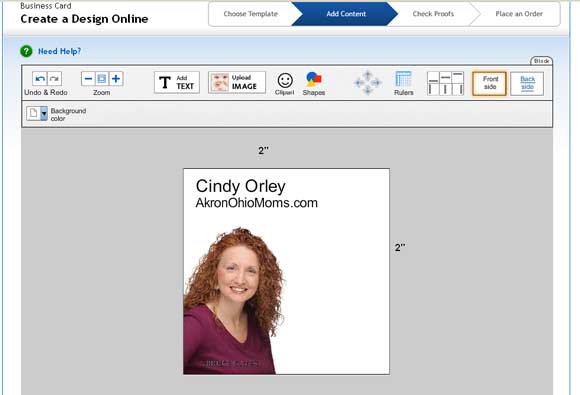Switch to the Back side view

pos(527,84)
